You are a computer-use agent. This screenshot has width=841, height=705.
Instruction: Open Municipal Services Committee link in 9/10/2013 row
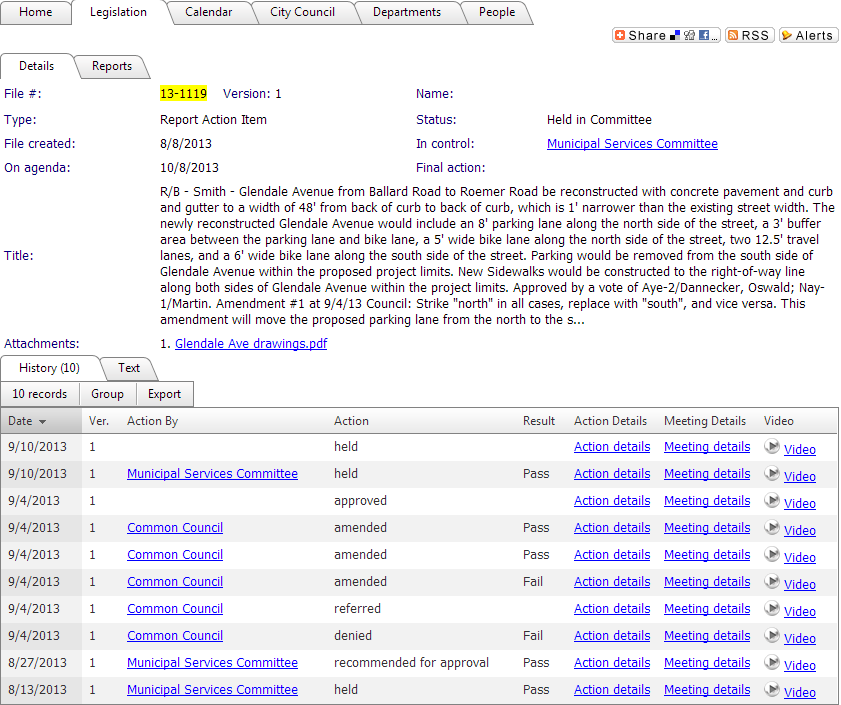coord(212,474)
